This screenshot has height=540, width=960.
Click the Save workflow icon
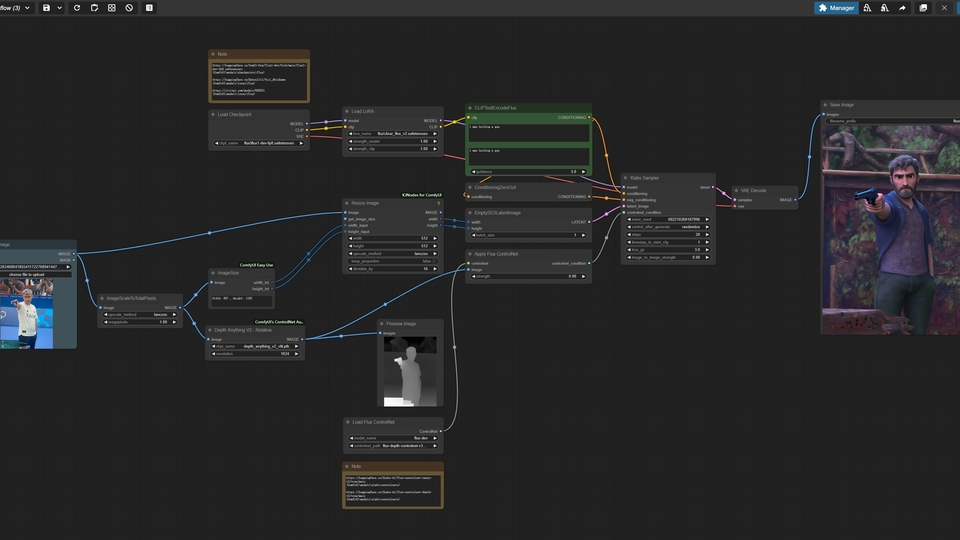[46, 8]
